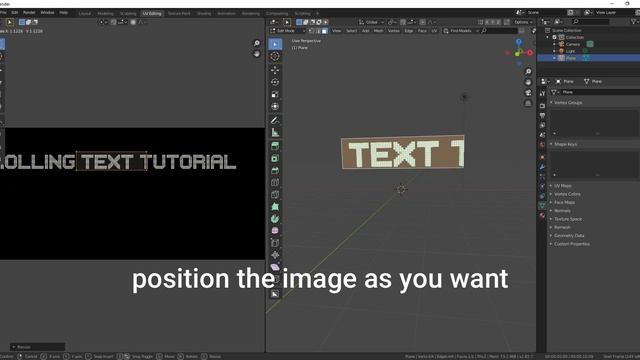
Task: Select the Shrink/Fatten tool
Action: [275, 255]
